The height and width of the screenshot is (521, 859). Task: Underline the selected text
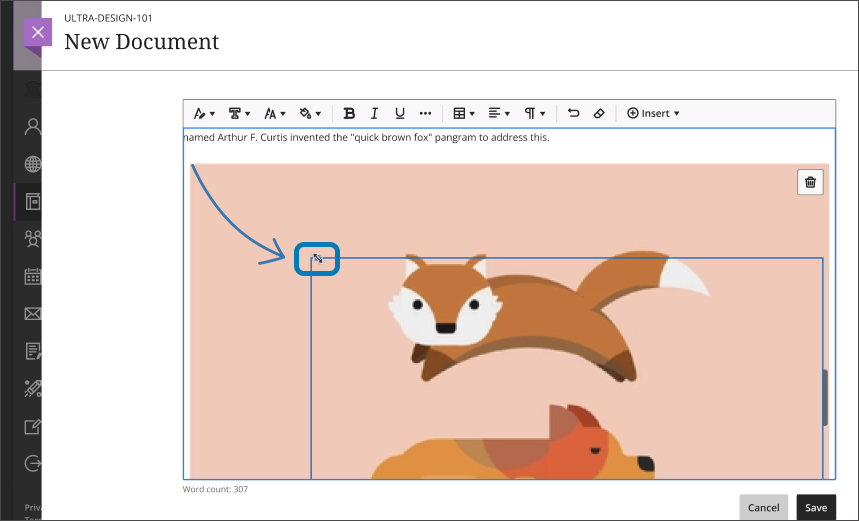click(400, 114)
